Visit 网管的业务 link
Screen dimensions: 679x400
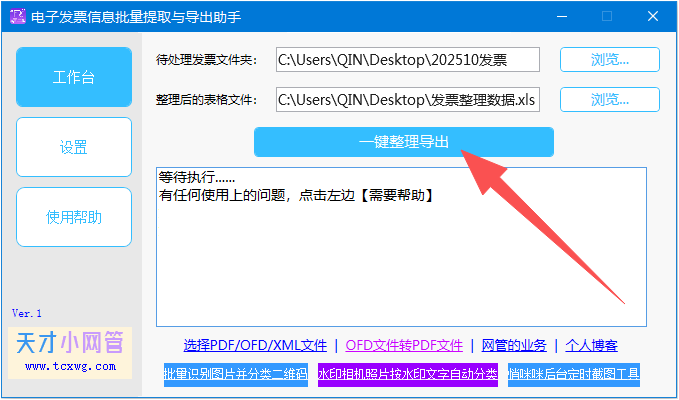click(514, 345)
